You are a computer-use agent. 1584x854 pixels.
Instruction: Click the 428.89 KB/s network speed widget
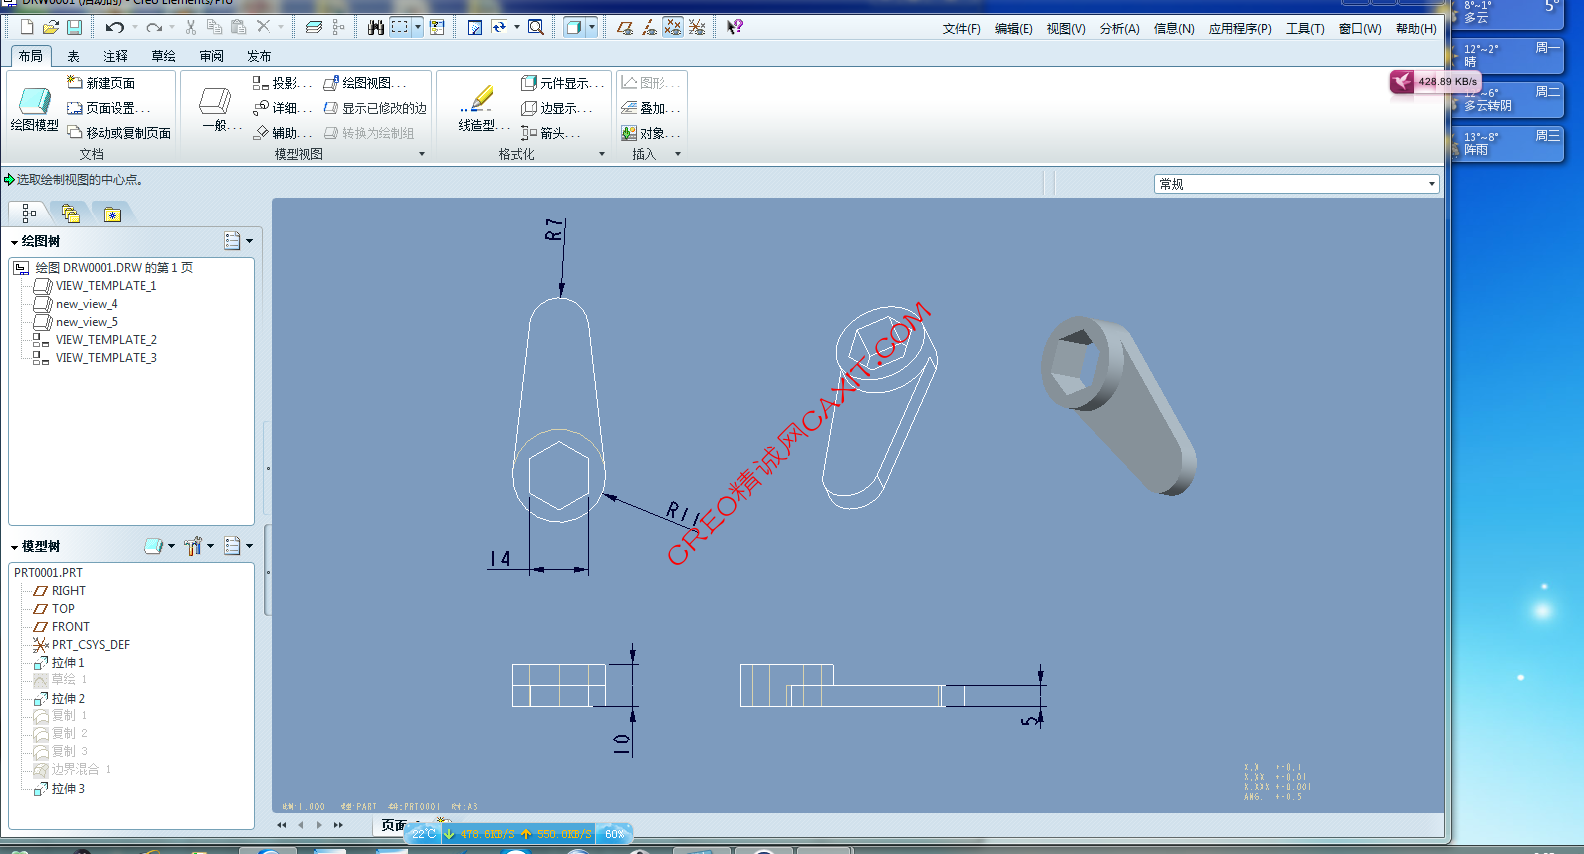pos(1435,82)
